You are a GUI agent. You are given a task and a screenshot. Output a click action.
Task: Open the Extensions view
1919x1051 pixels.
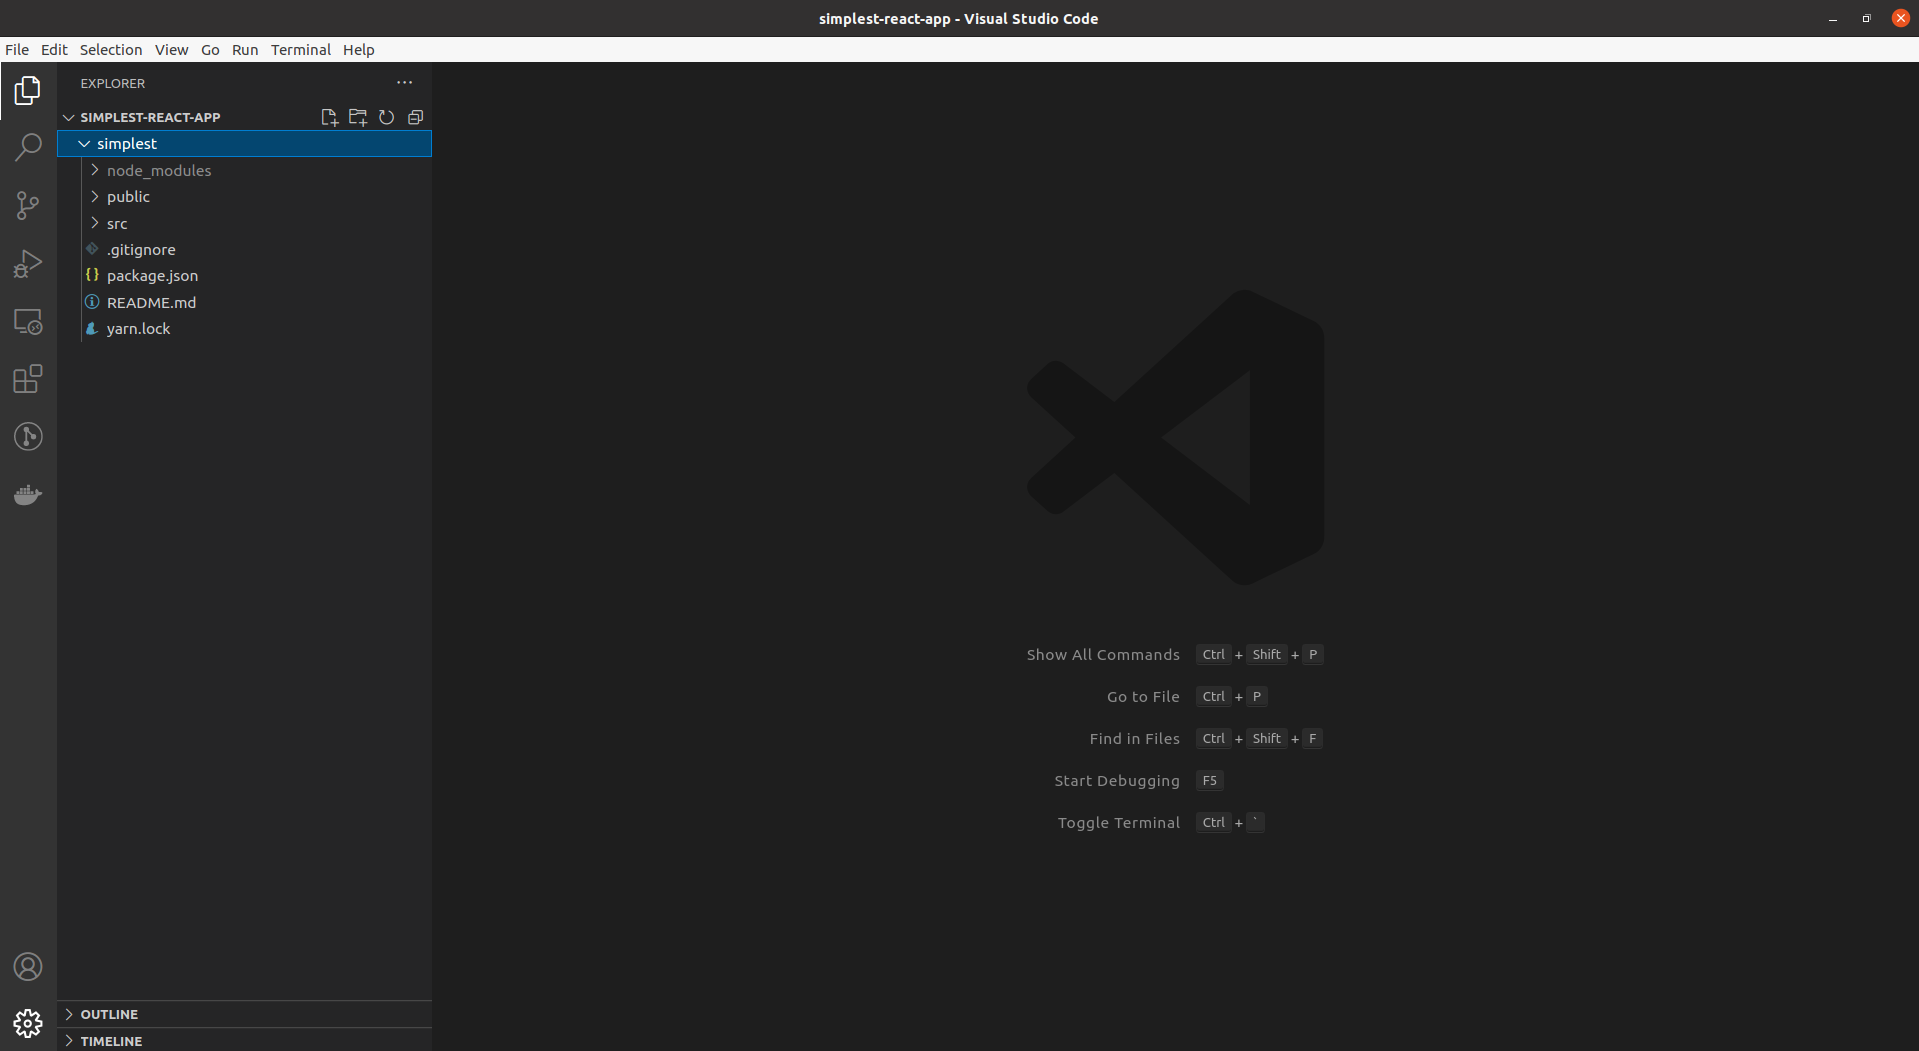pyautogui.click(x=28, y=379)
